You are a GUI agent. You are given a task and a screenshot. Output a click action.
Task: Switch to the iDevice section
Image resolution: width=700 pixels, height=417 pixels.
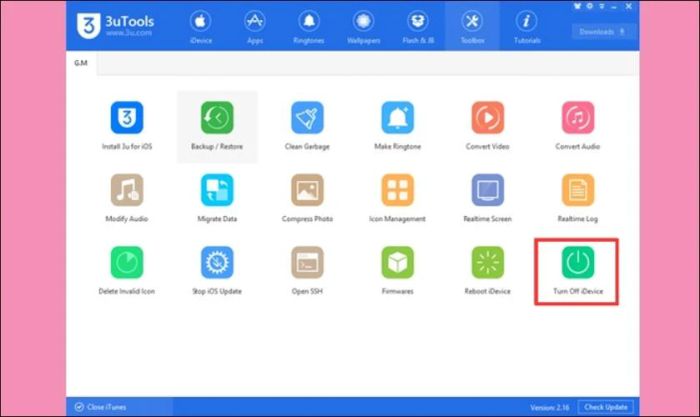click(x=200, y=26)
